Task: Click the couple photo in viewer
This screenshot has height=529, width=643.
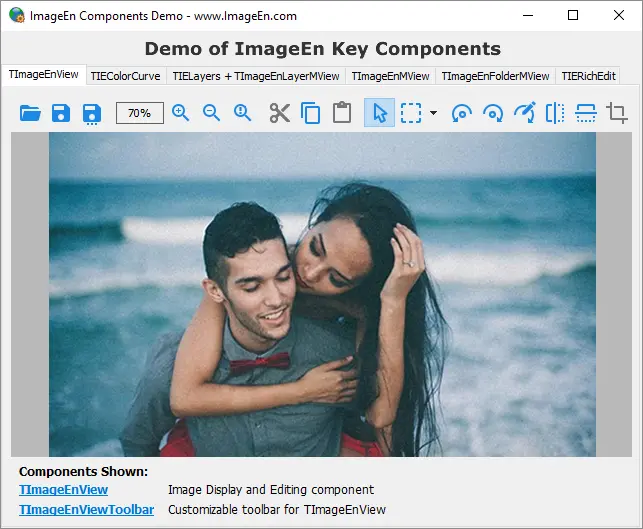Action: click(322, 294)
